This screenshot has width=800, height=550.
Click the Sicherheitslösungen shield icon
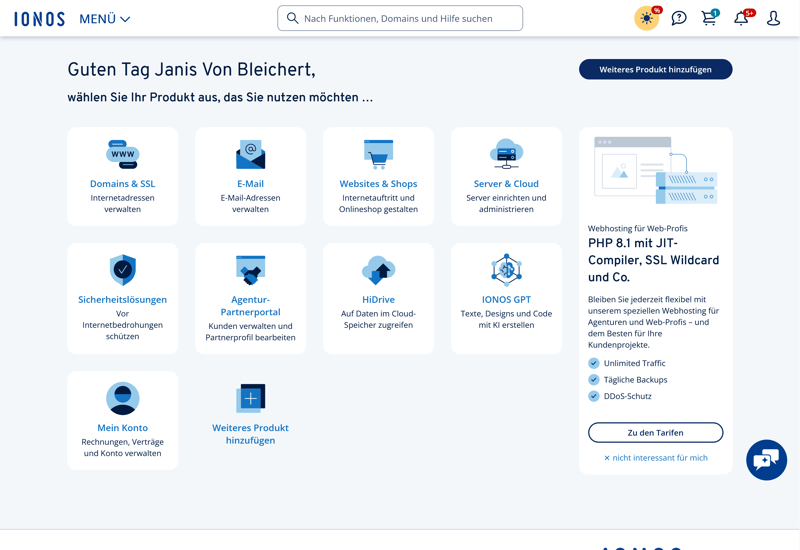click(122, 270)
